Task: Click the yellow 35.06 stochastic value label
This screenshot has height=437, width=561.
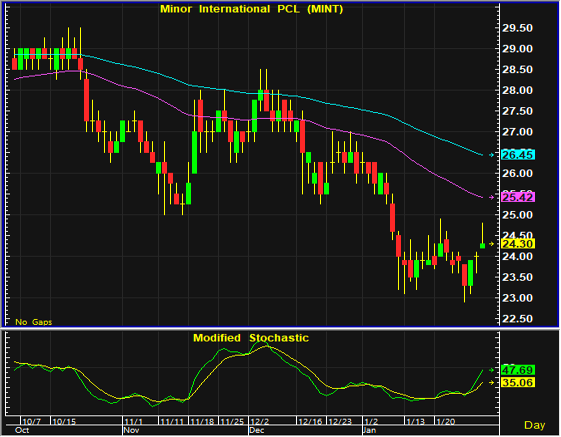Action: point(518,383)
